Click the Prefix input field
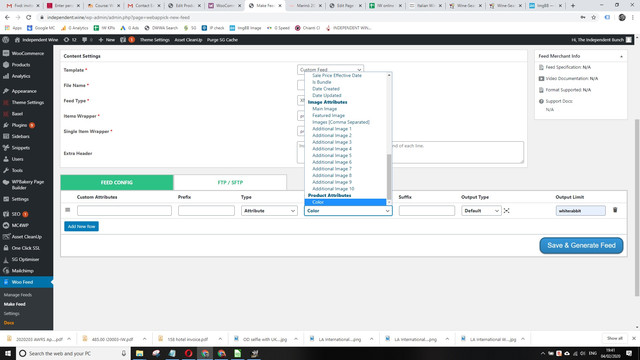The height and width of the screenshot is (360, 640). 206,211
